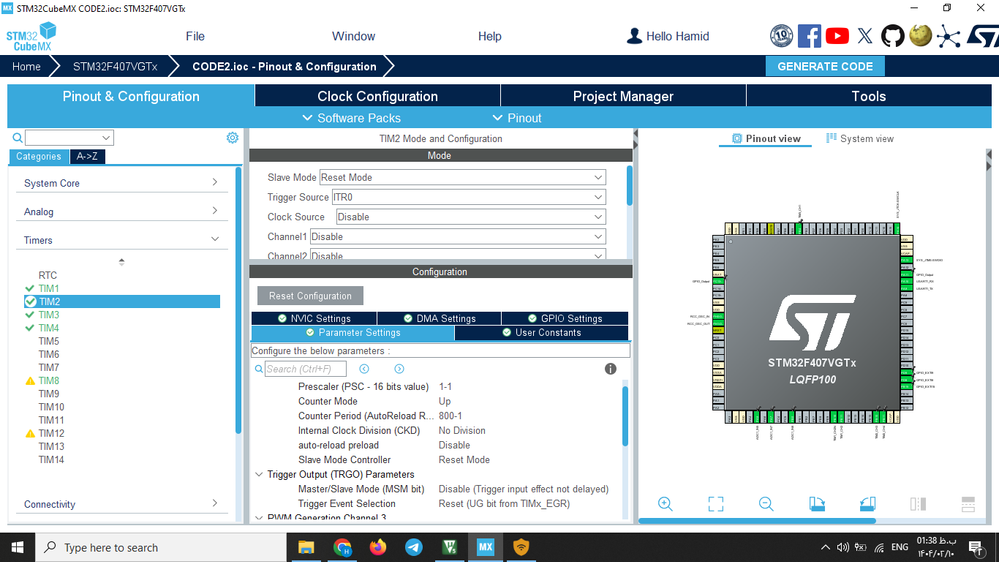The width and height of the screenshot is (999, 562).
Task: Switch to Tools tab
Action: tap(868, 96)
